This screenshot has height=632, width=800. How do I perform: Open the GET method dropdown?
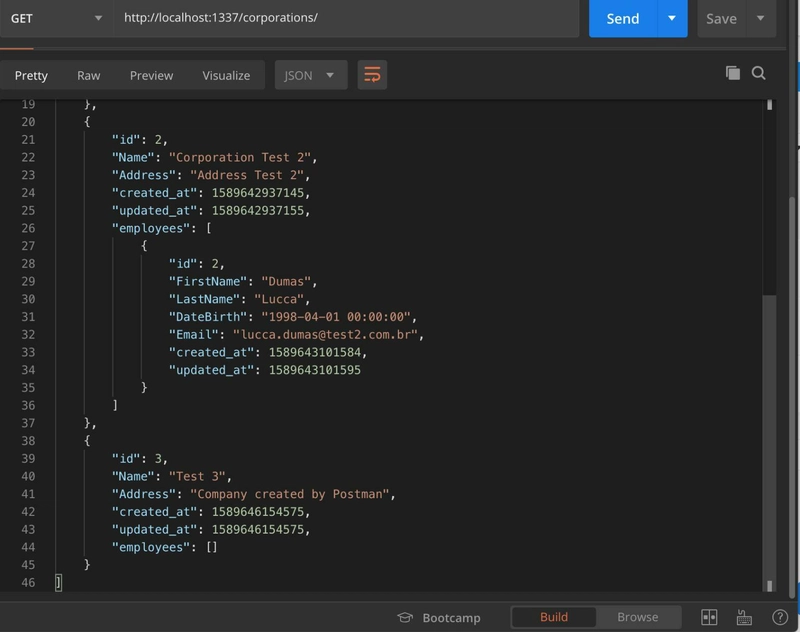tap(56, 18)
